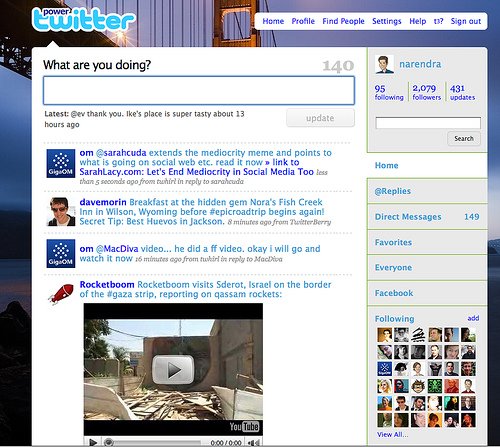Click the first avatar in the Following grid

pos(384,335)
